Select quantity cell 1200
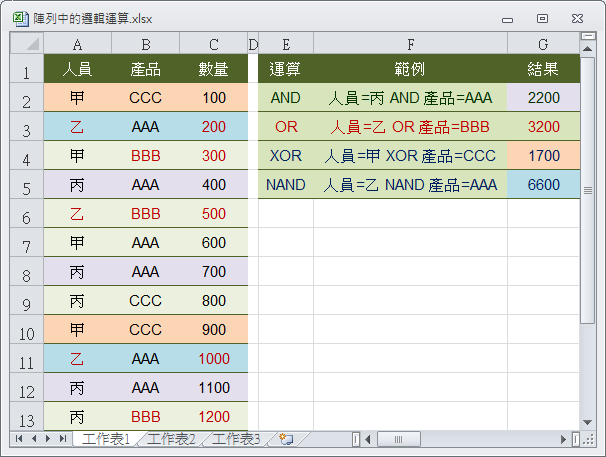The height and width of the screenshot is (457, 606). tap(214, 416)
